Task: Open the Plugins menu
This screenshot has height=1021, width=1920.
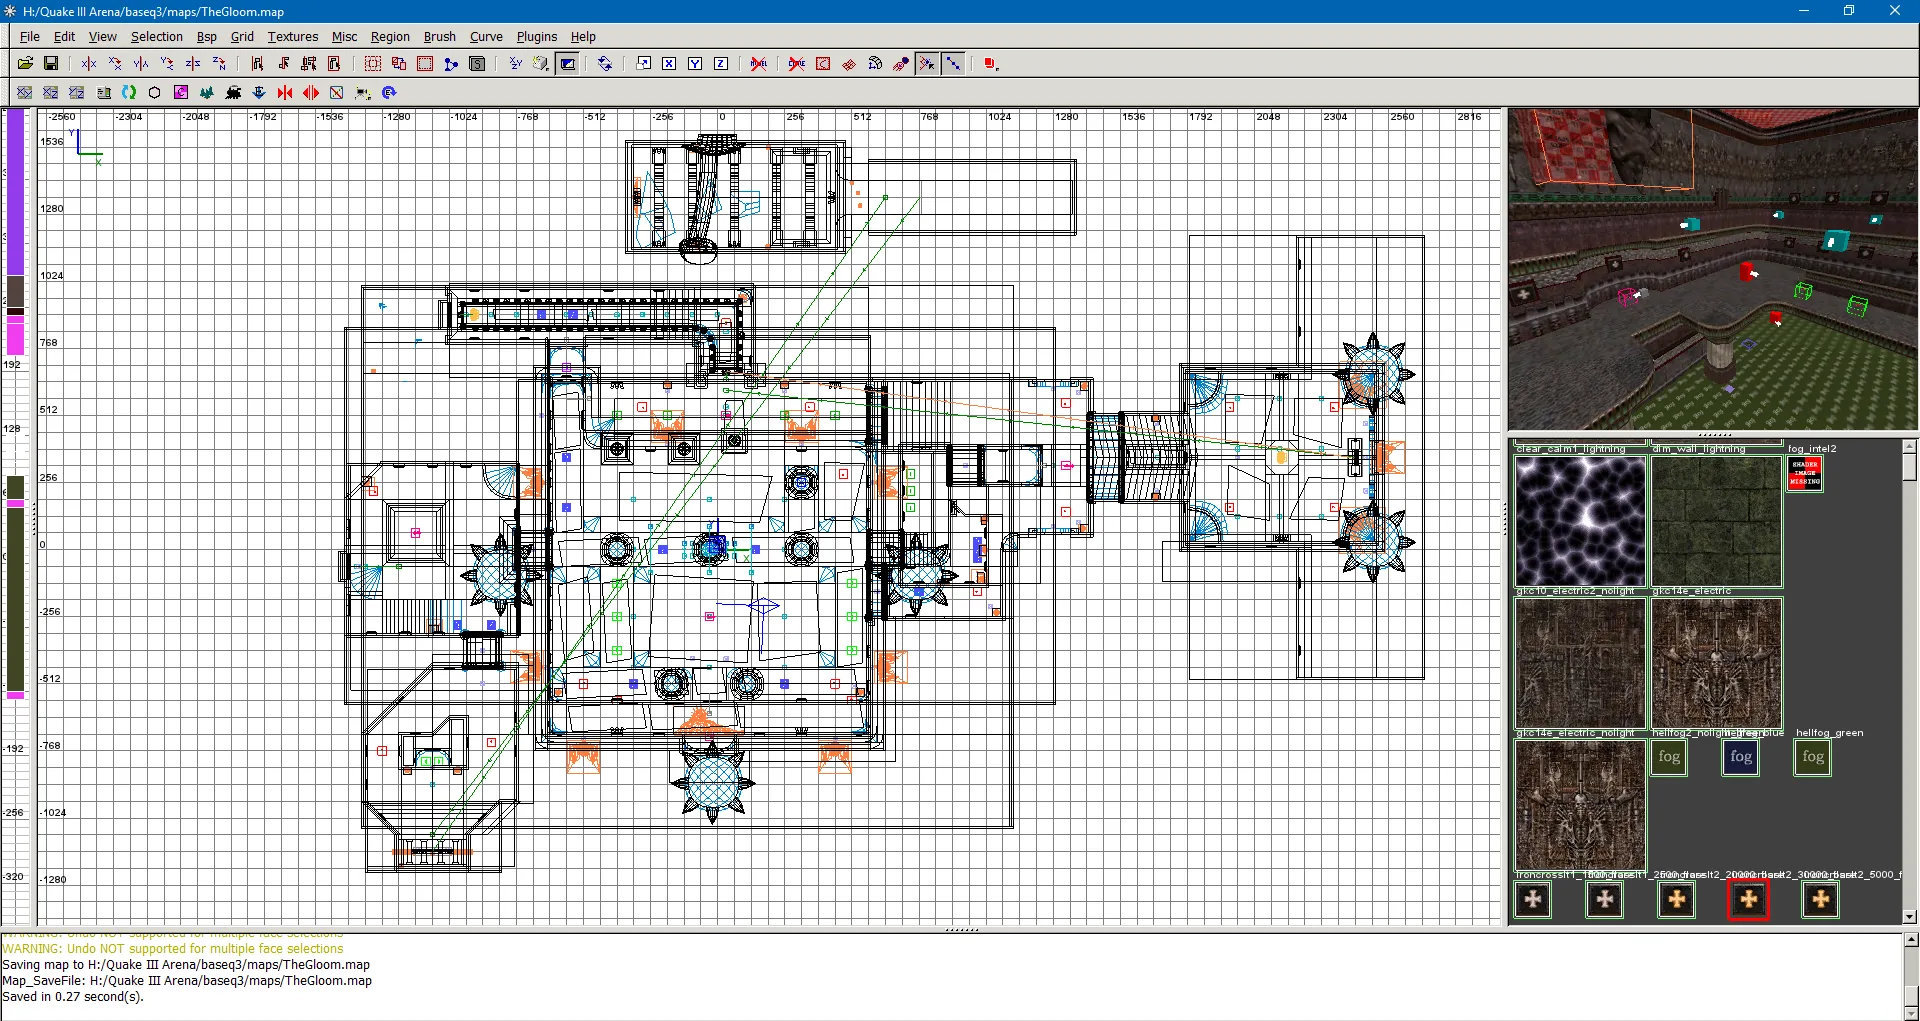Action: point(537,37)
